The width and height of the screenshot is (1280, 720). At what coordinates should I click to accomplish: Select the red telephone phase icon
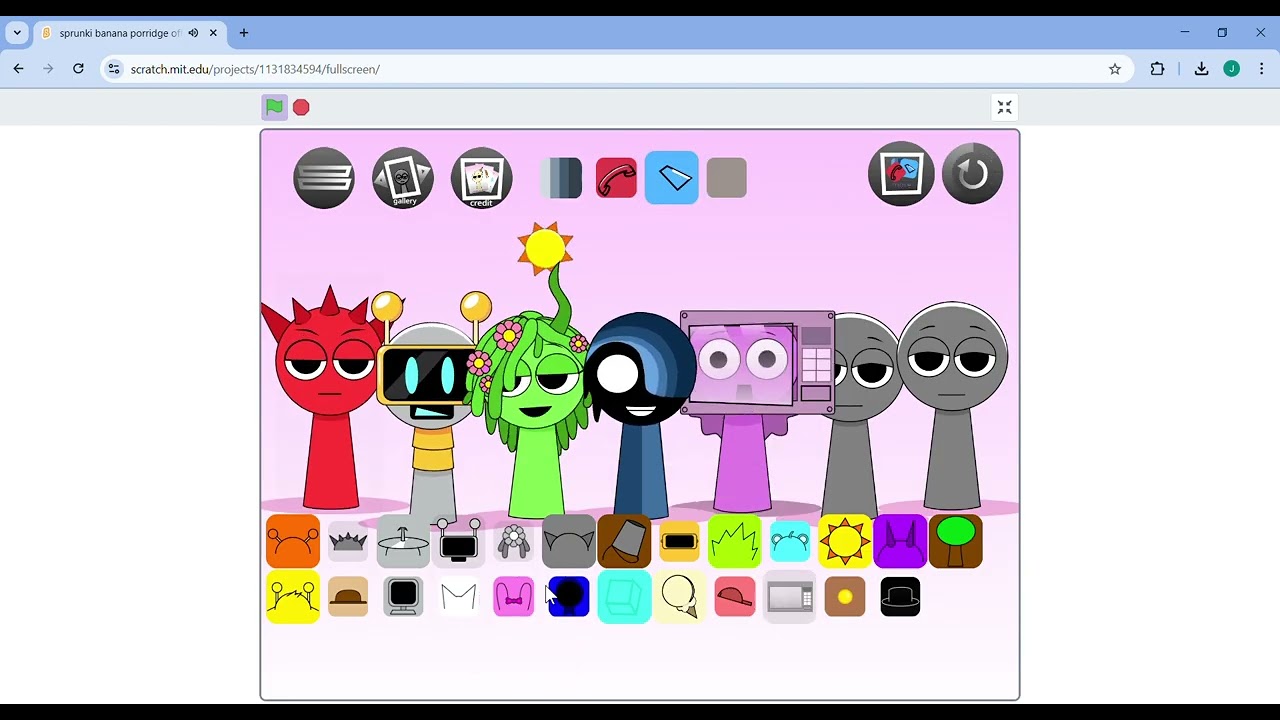click(616, 178)
